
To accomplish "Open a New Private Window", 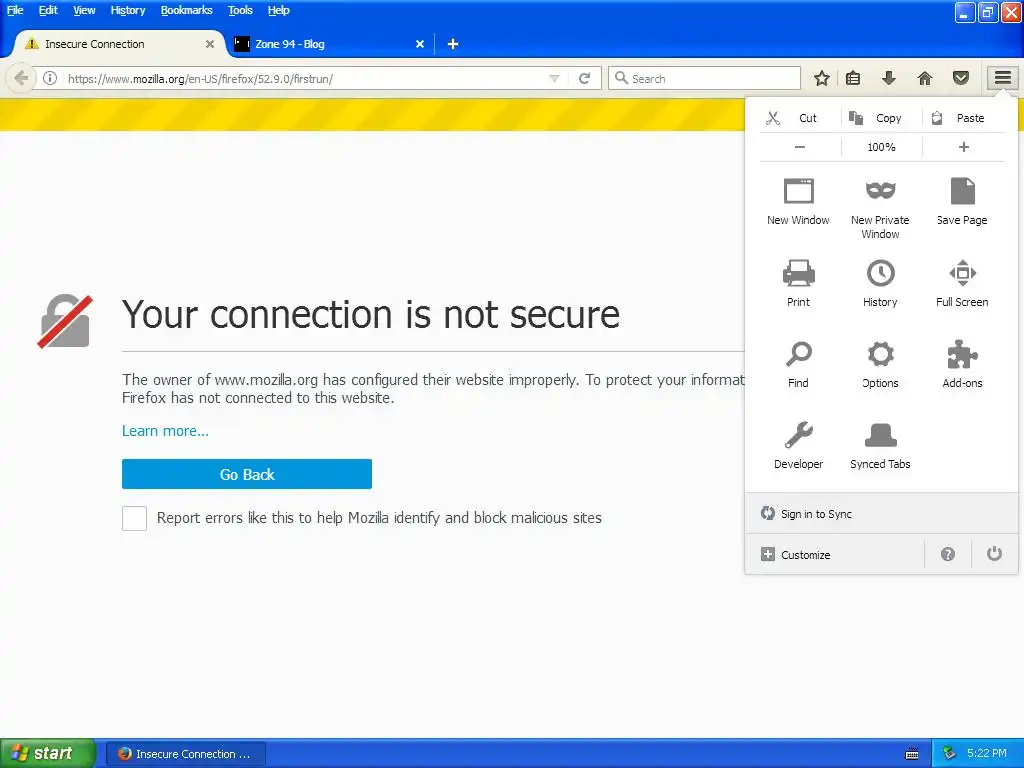I will click(x=880, y=208).
